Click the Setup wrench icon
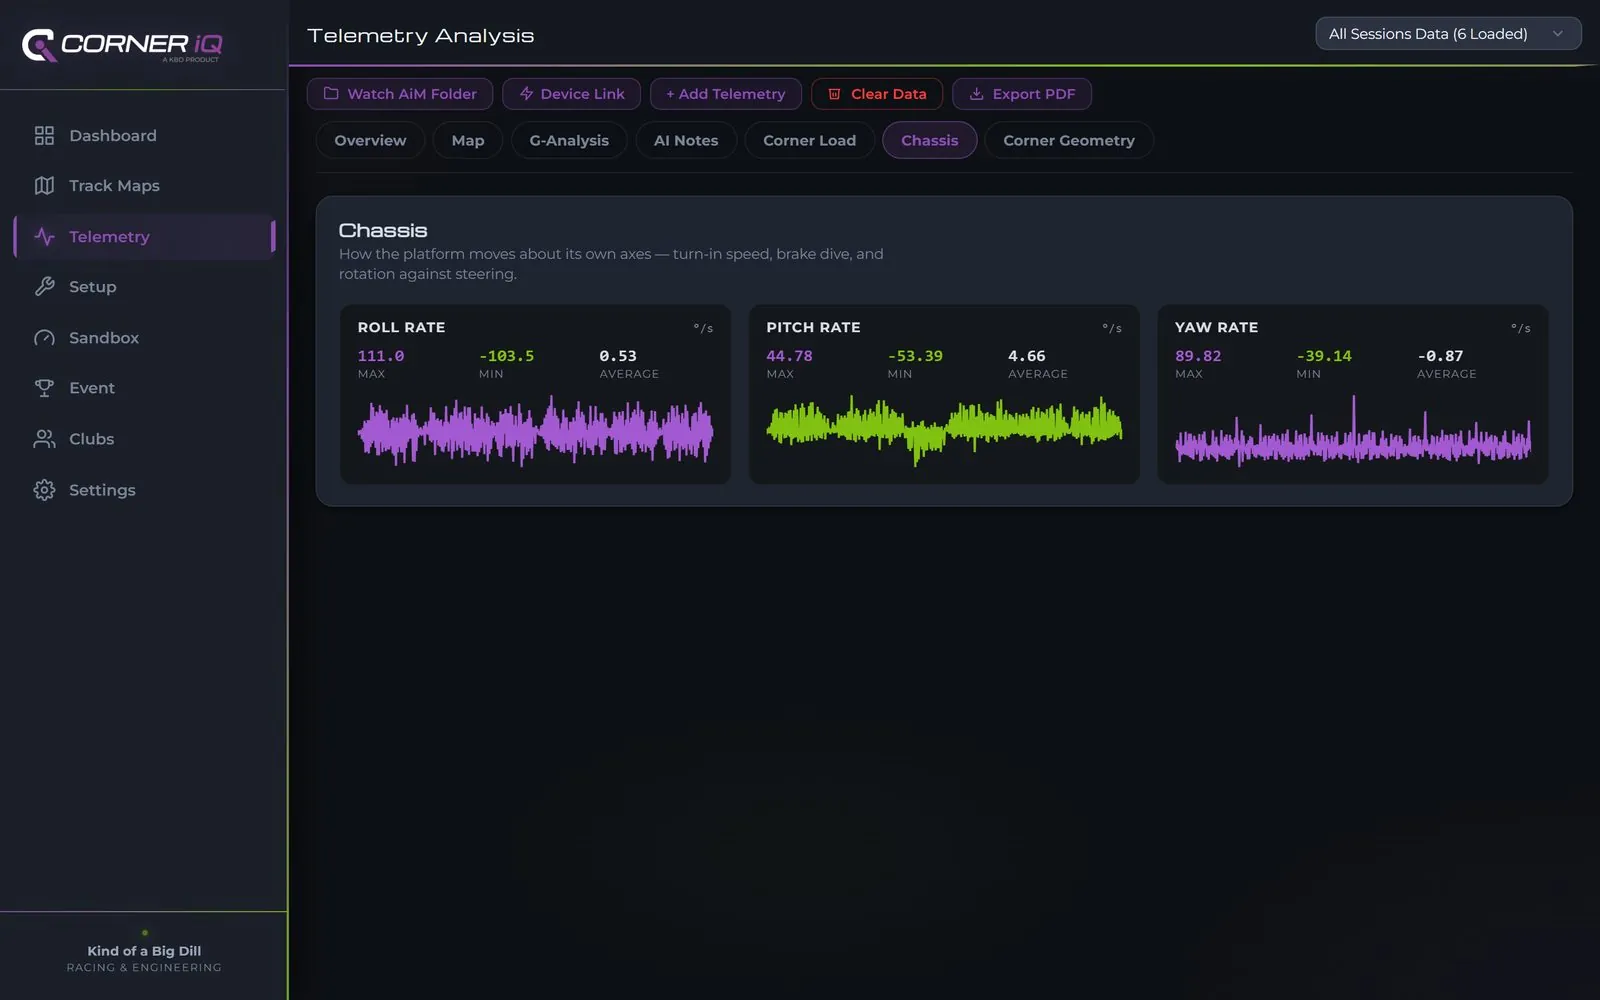 point(44,287)
